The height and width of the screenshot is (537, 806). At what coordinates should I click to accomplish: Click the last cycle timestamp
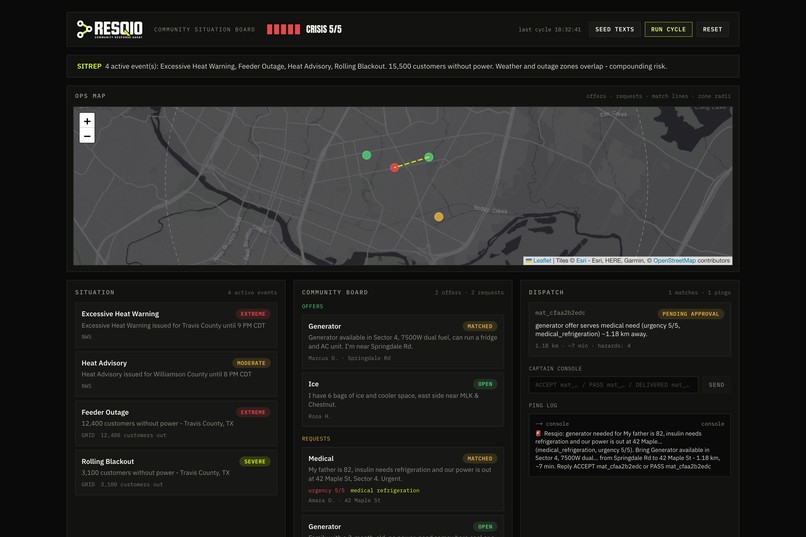(549, 29)
